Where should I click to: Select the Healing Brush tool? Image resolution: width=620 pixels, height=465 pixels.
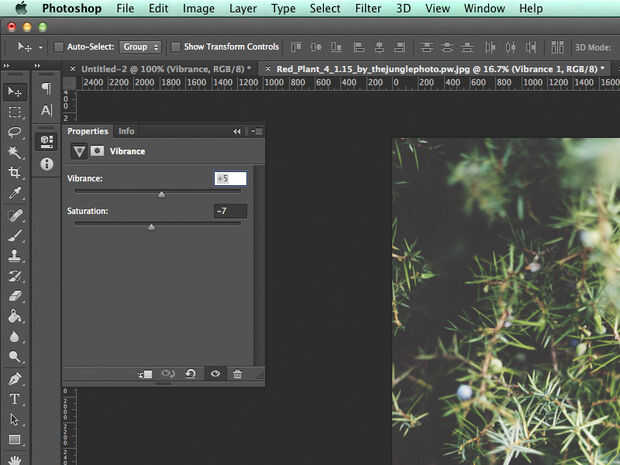15,215
